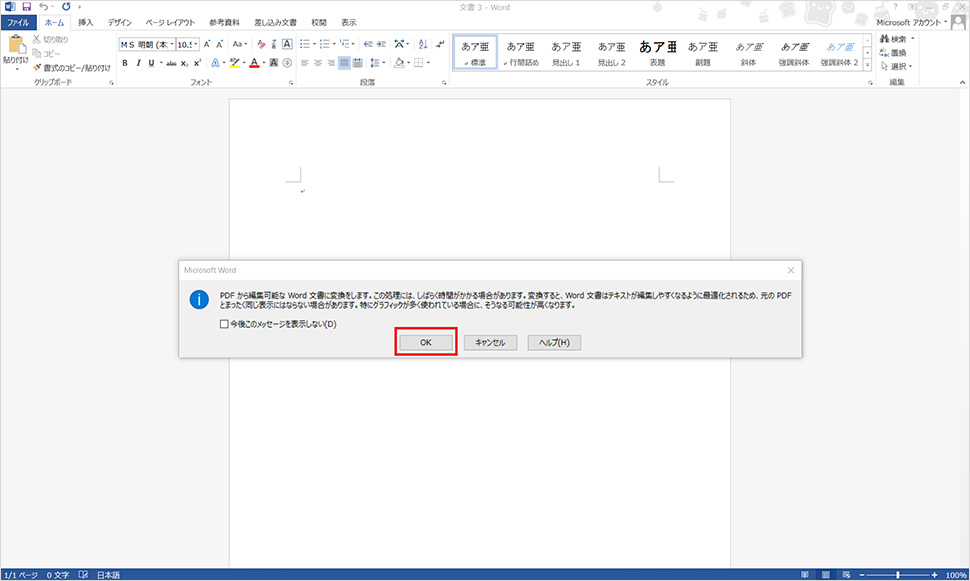This screenshot has width=970, height=581.
Task: Clear all formatting with eraser icon
Action: pos(261,45)
